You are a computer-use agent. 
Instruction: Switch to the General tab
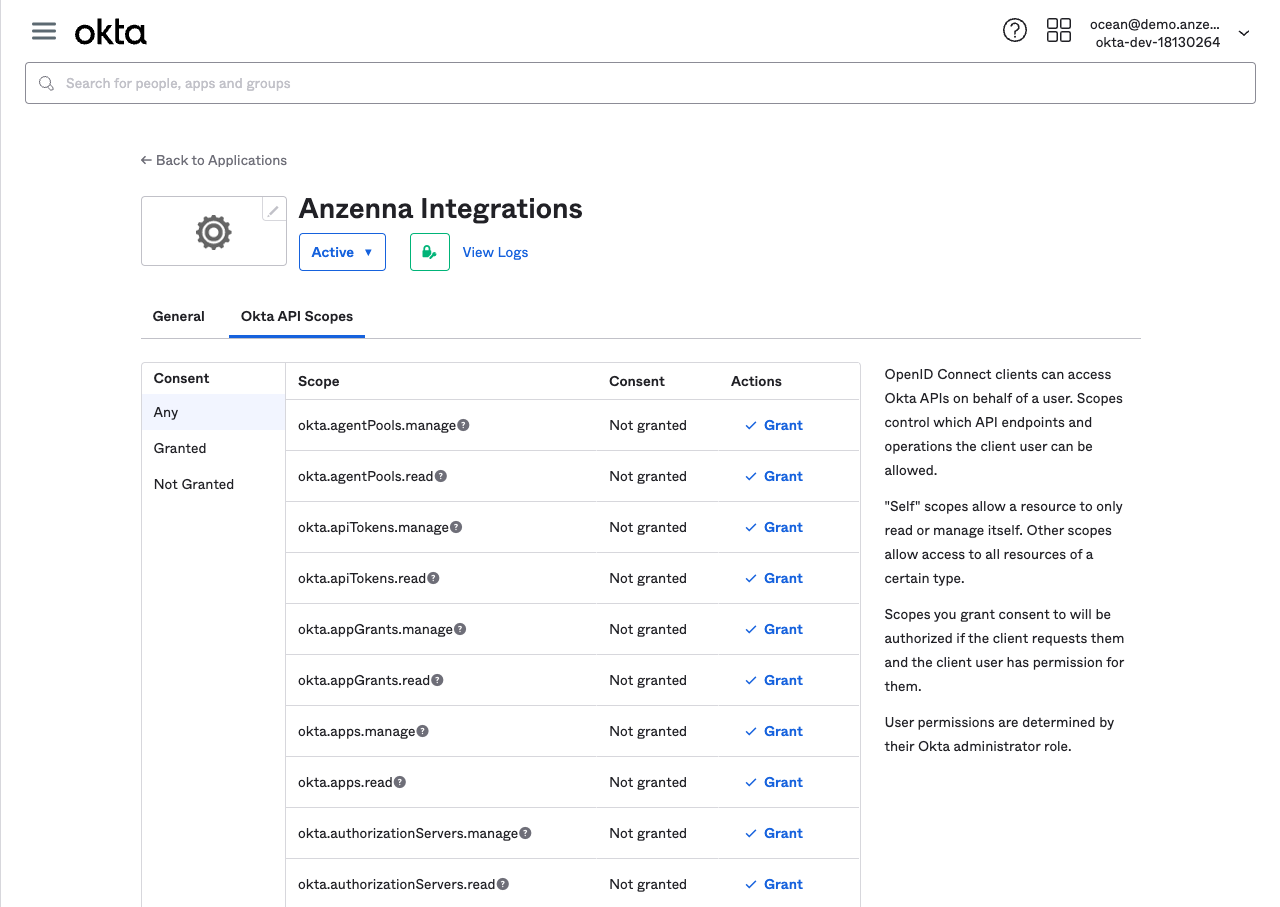pyautogui.click(x=178, y=316)
